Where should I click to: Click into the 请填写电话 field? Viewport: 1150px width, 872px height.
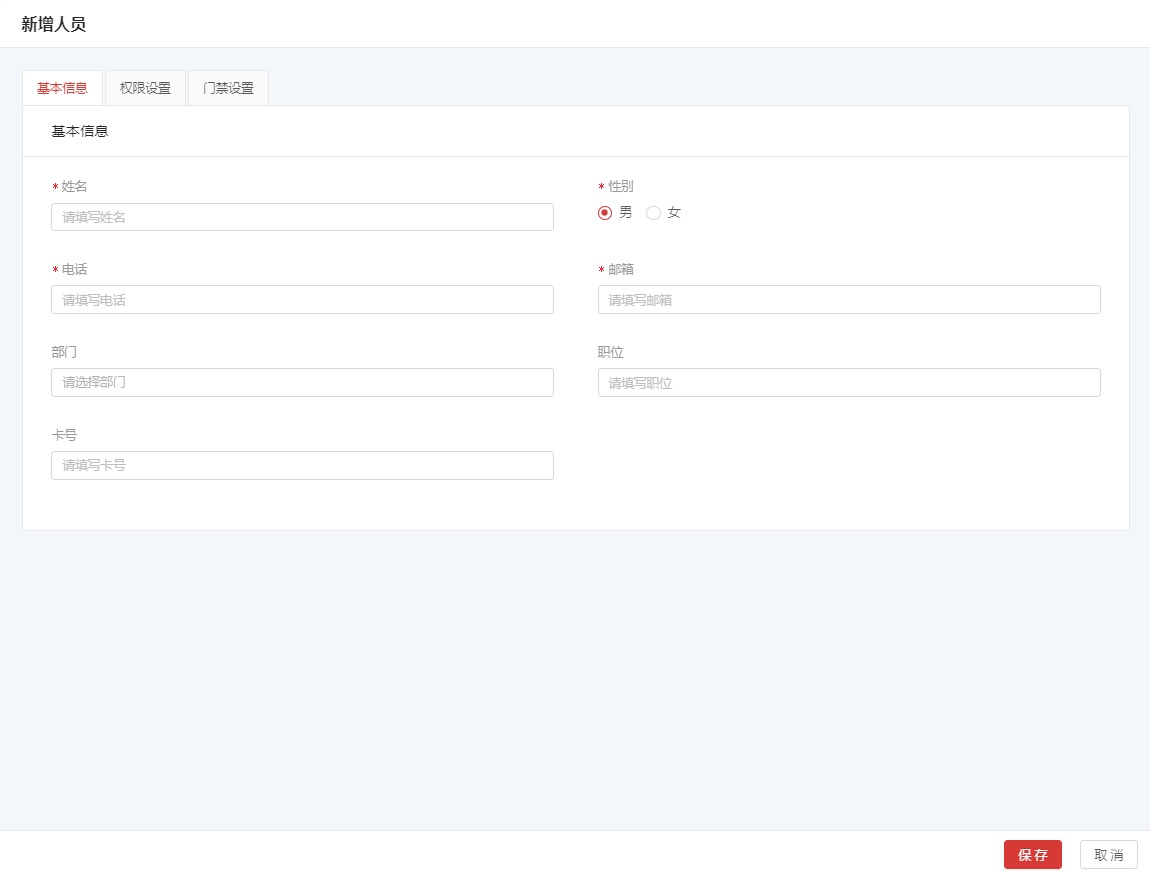click(302, 299)
